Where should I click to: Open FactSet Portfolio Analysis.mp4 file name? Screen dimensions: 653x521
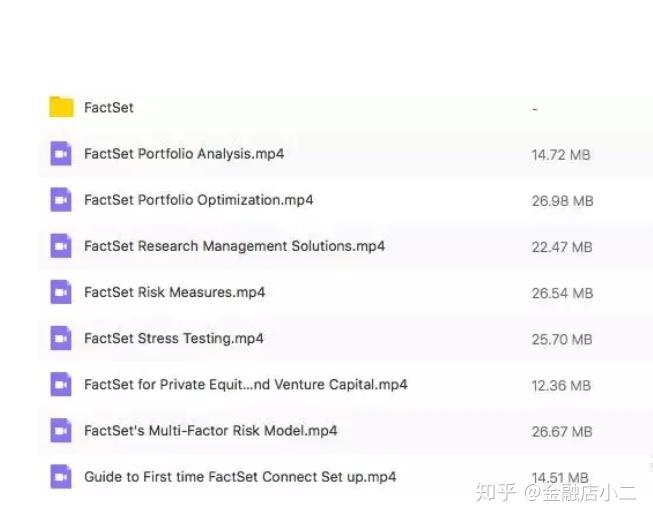tap(183, 154)
